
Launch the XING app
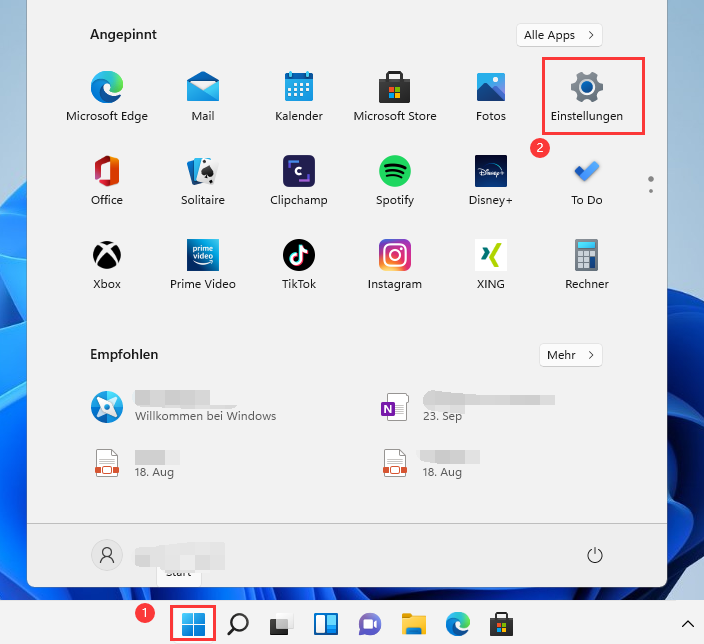pyautogui.click(x=491, y=264)
